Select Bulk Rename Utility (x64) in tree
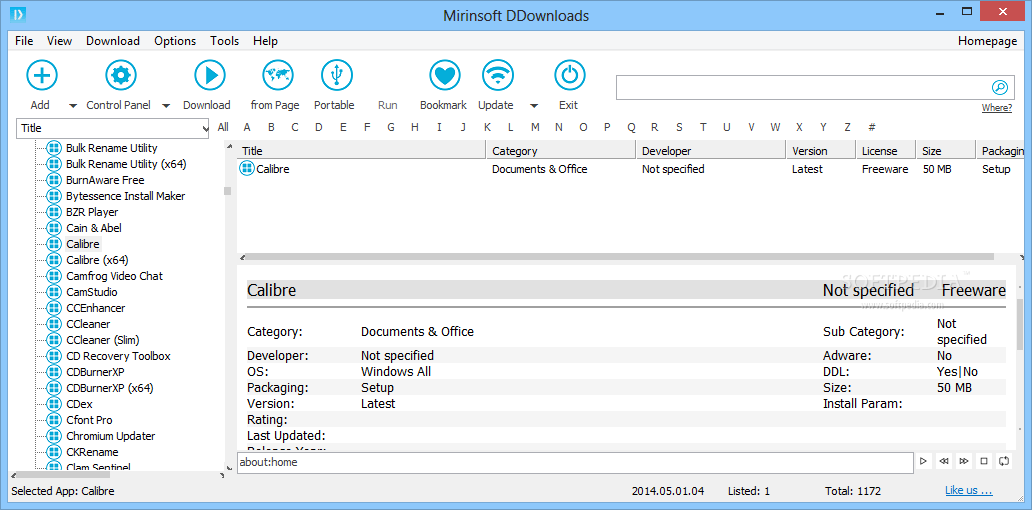The width and height of the screenshot is (1032, 510). (x=126, y=164)
